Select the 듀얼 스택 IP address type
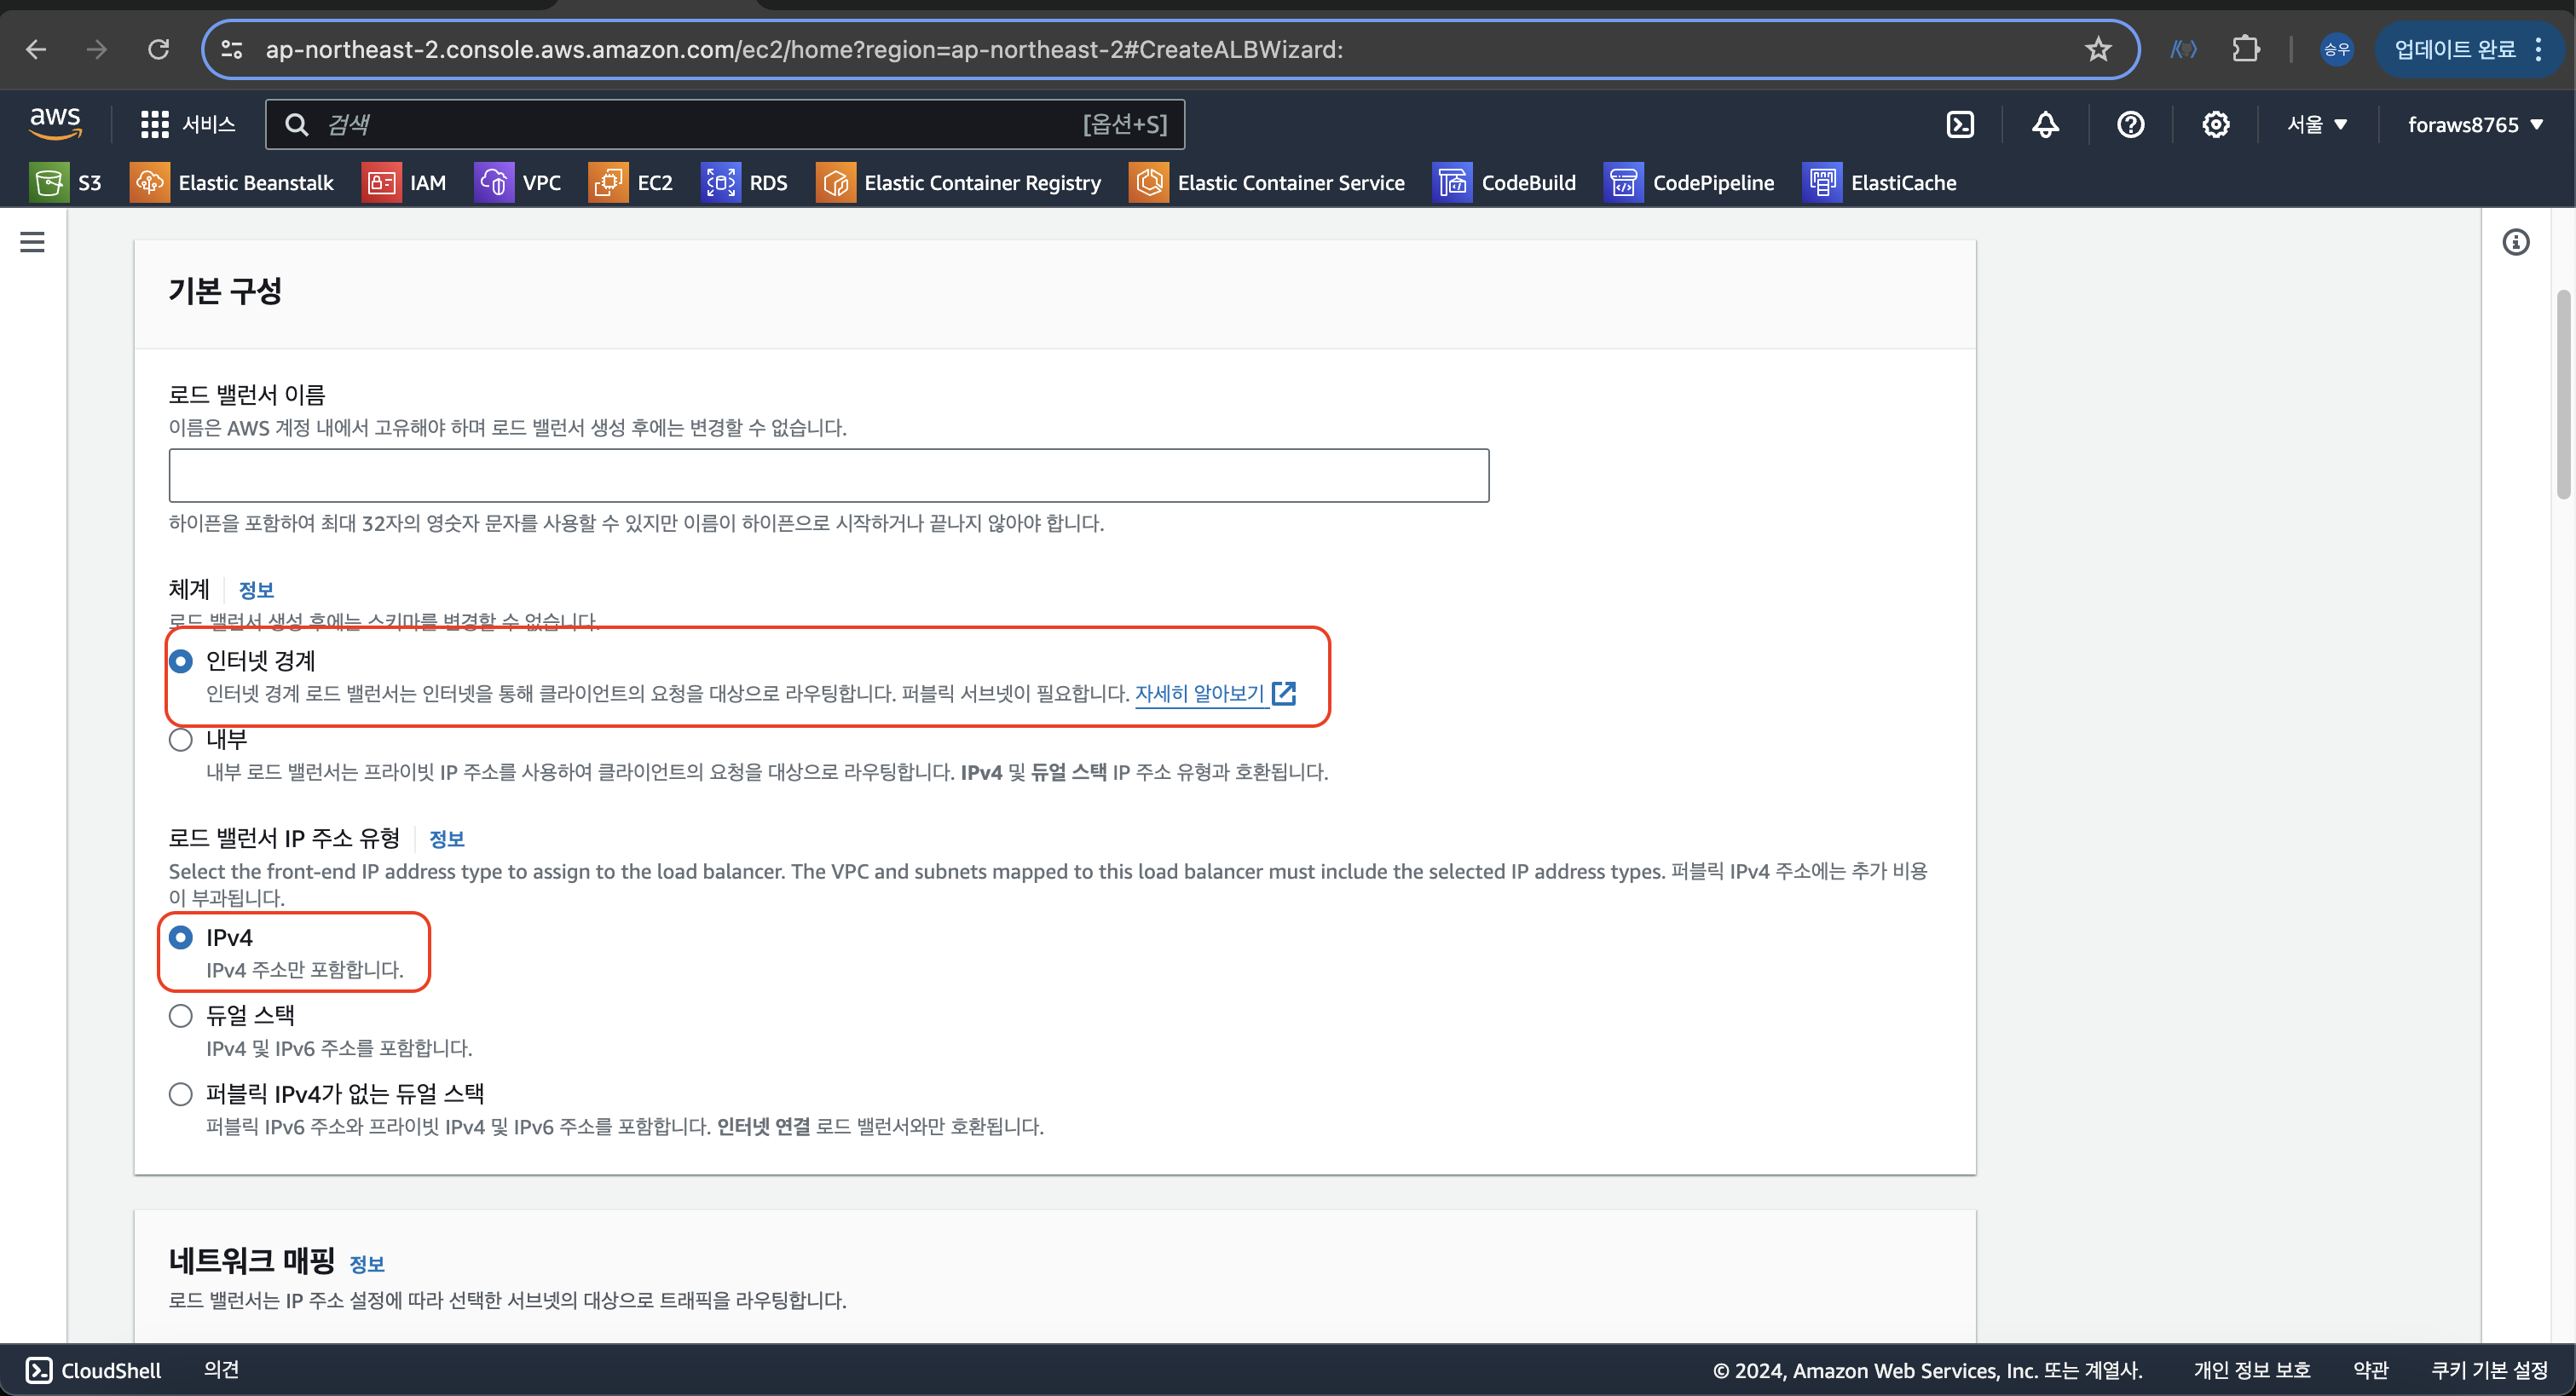The image size is (2576, 1396). (x=181, y=1016)
